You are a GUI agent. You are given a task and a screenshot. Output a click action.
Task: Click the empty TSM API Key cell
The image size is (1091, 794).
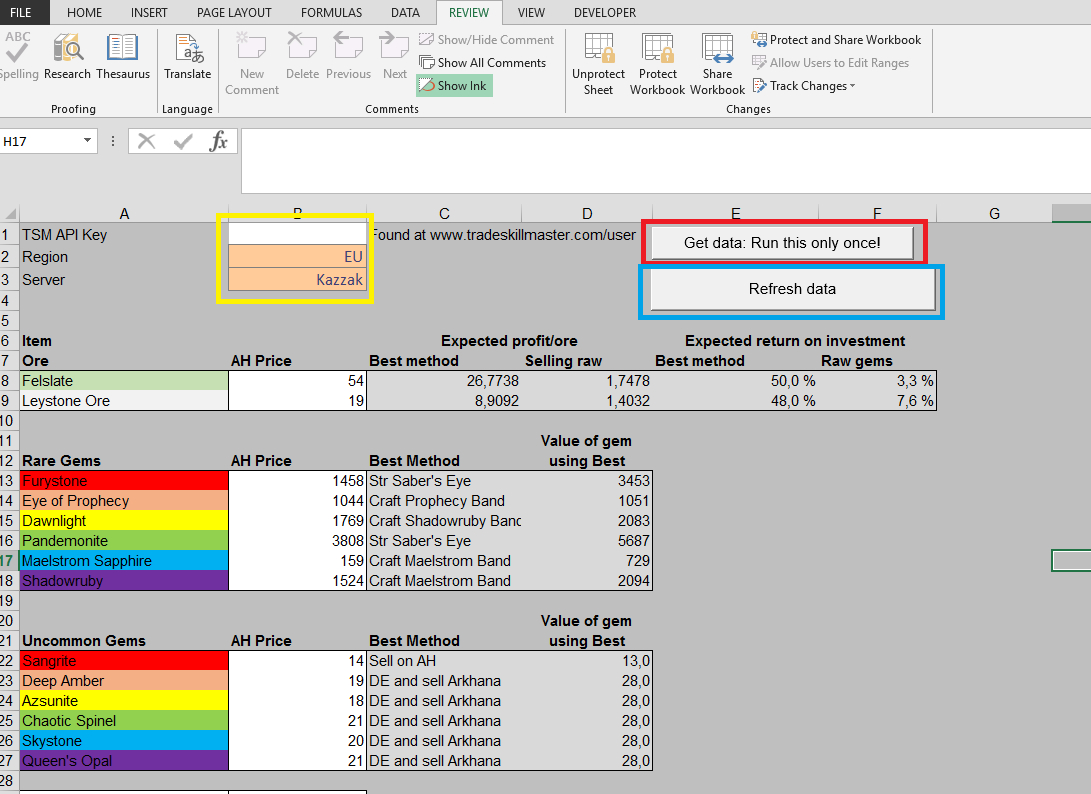[297, 234]
